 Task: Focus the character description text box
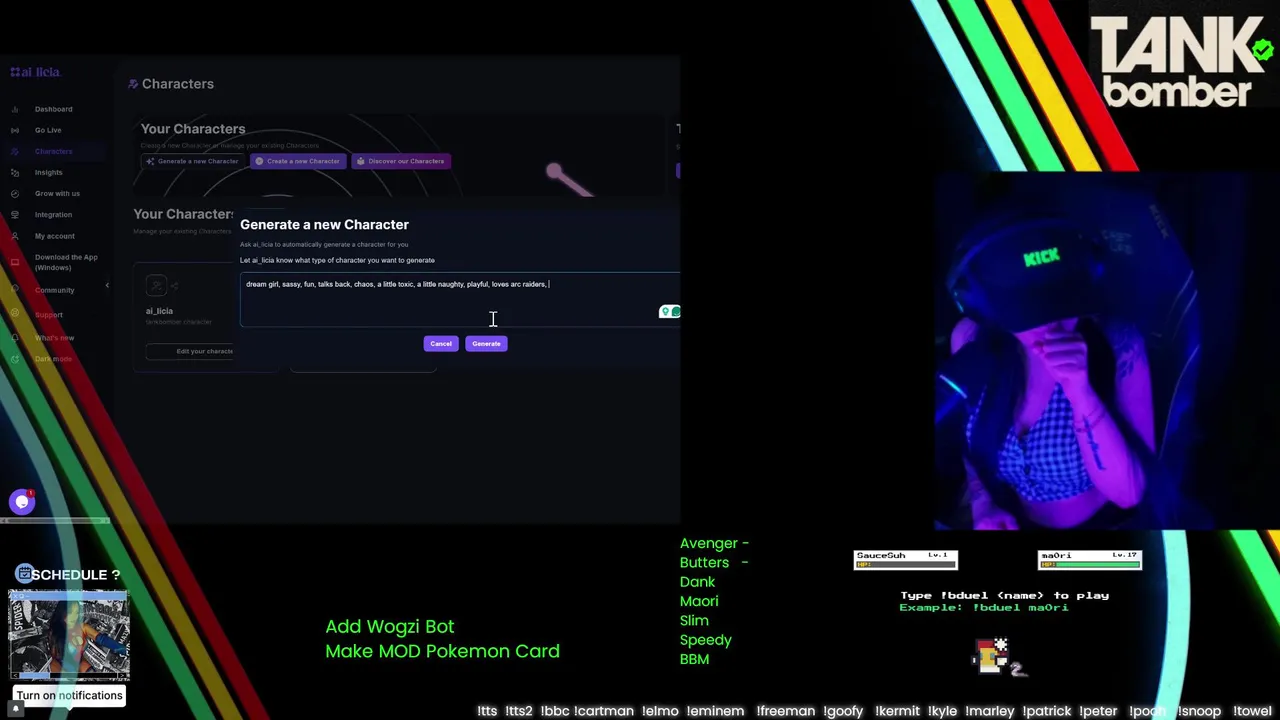tap(459, 299)
